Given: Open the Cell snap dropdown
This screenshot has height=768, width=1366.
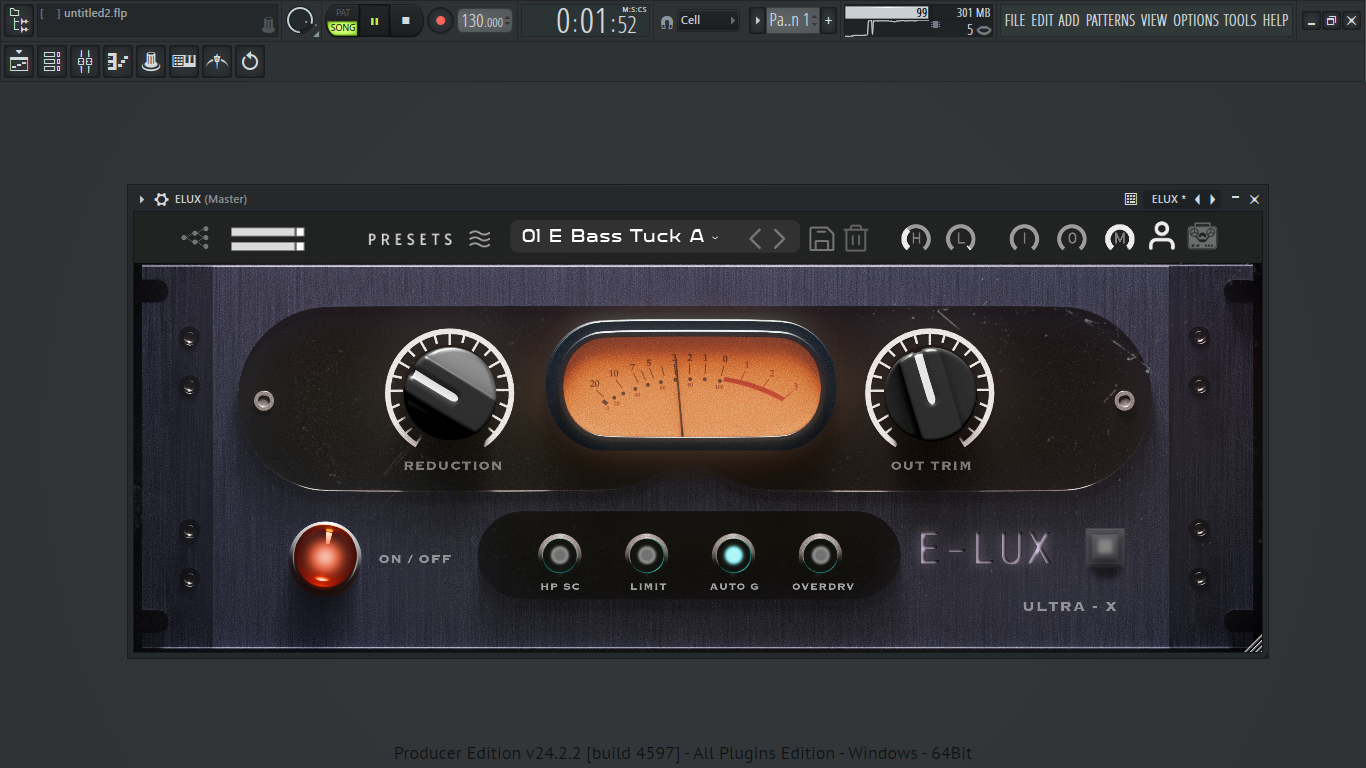Looking at the screenshot, I should pyautogui.click(x=709, y=20).
